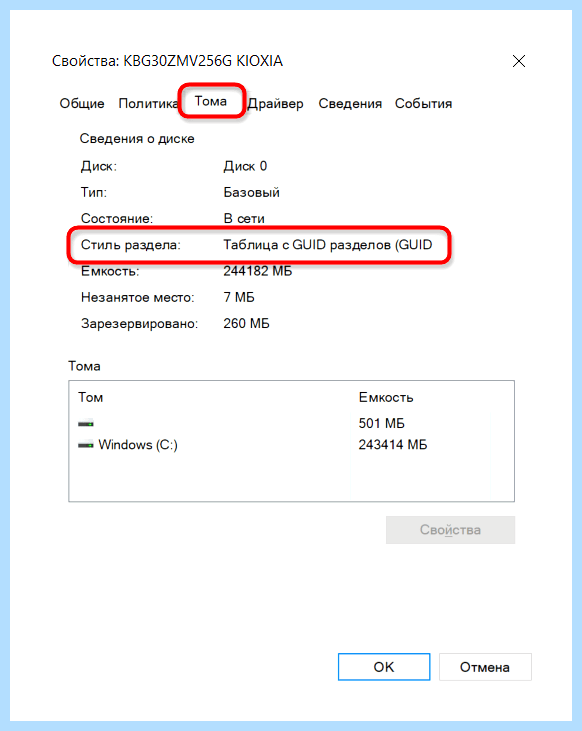Image resolution: width=582 pixels, height=731 pixels.
Task: Click the Незанятое место label
Action: click(x=138, y=297)
